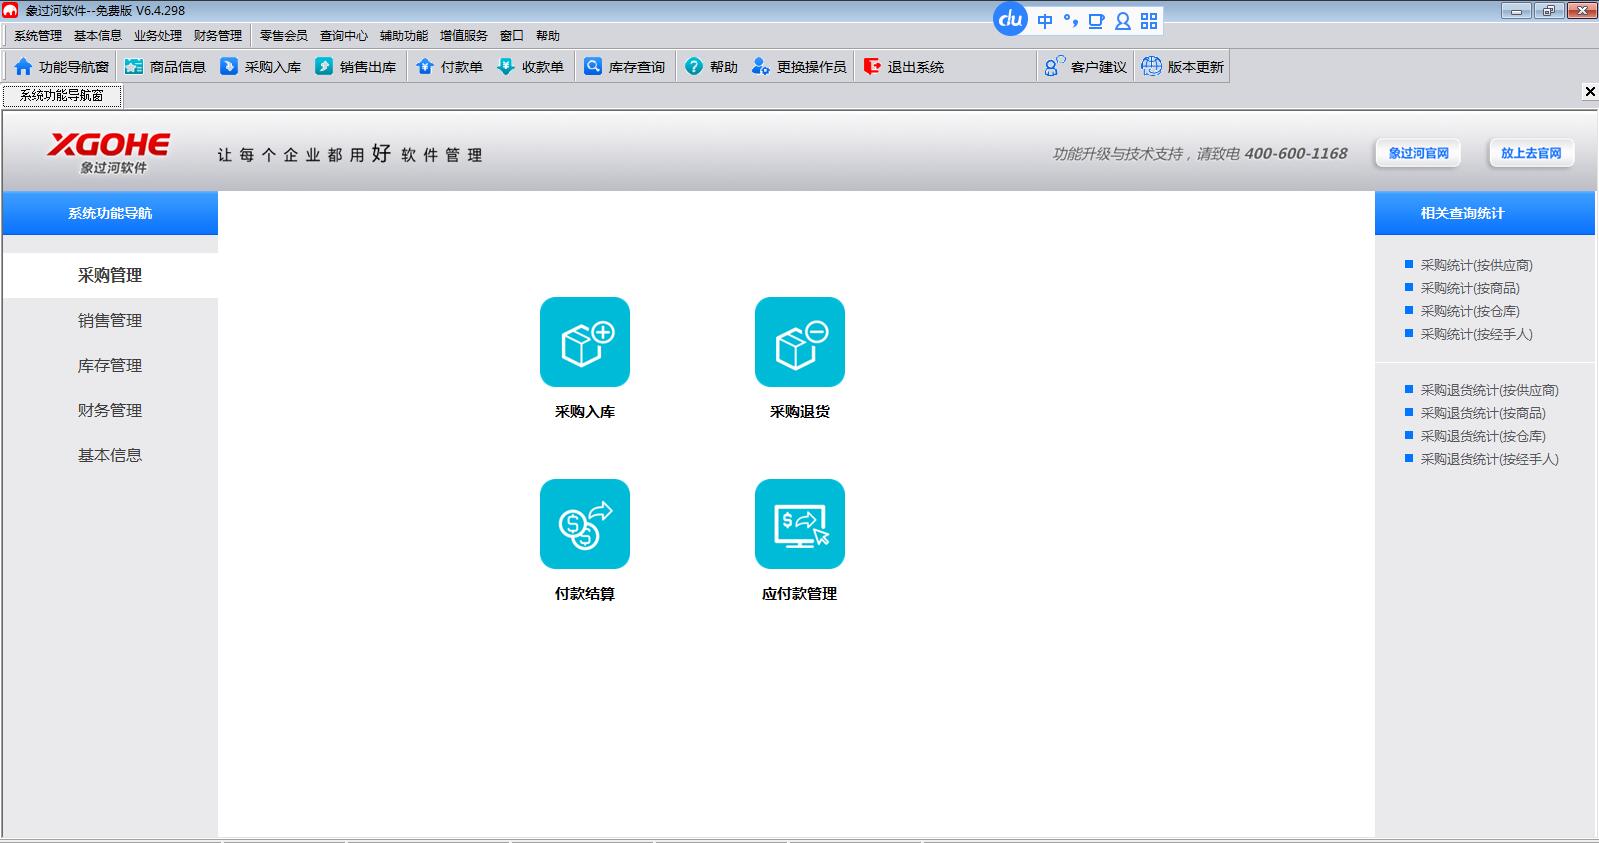1599x843 pixels.
Task: Select 销售管理 in the left navigation
Action: (x=110, y=321)
